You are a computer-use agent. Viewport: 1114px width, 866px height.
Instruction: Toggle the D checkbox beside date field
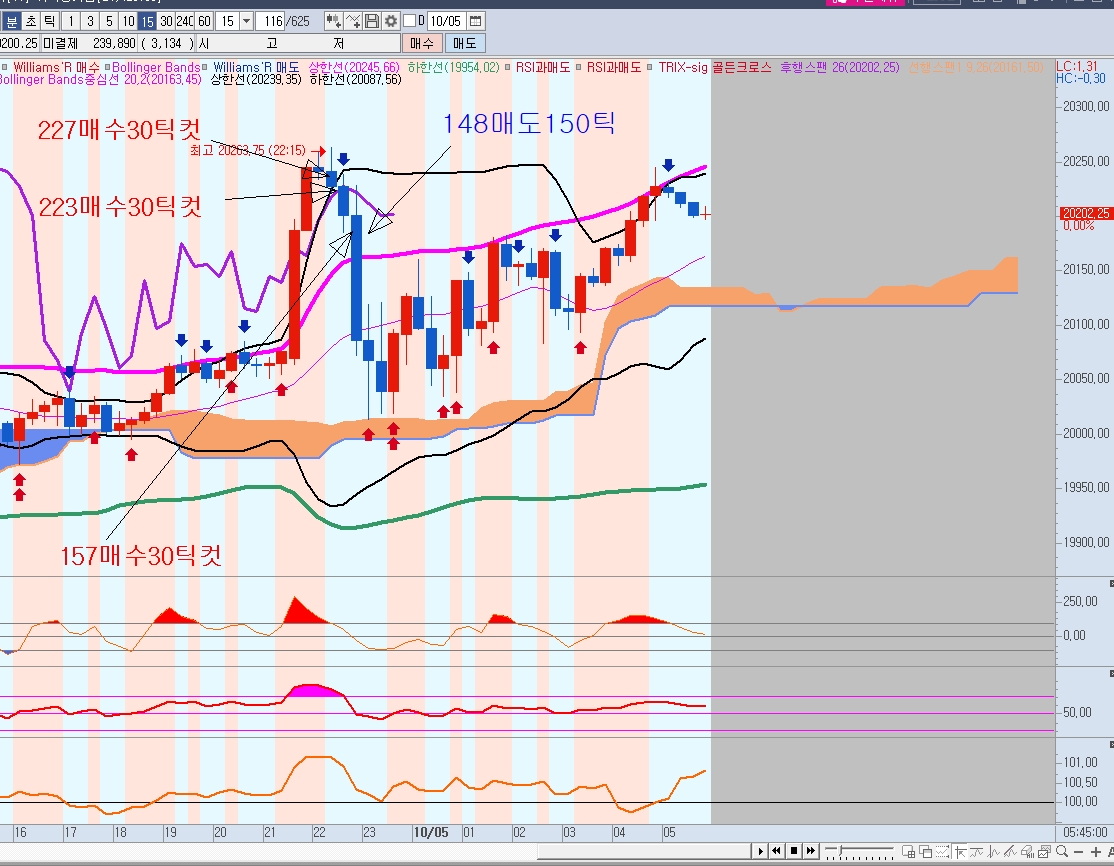tap(409, 21)
